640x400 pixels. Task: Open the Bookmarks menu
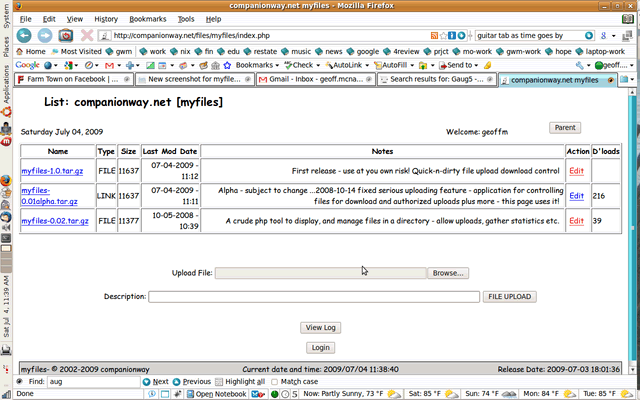[148, 19]
